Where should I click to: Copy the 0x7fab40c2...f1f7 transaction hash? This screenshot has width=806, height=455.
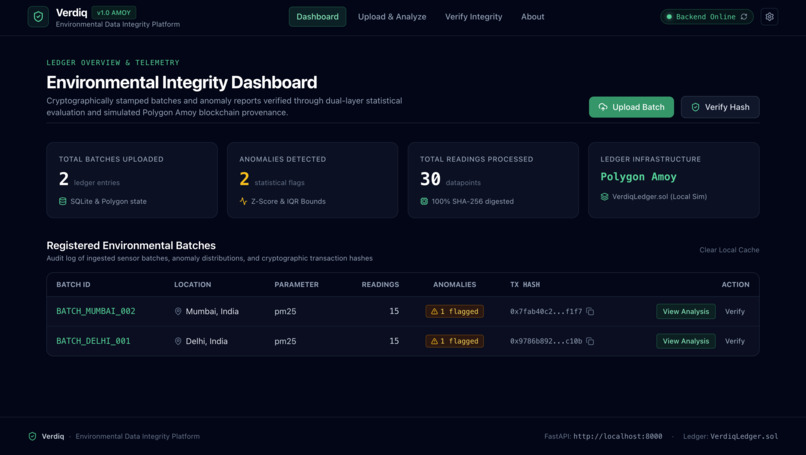[x=590, y=311]
